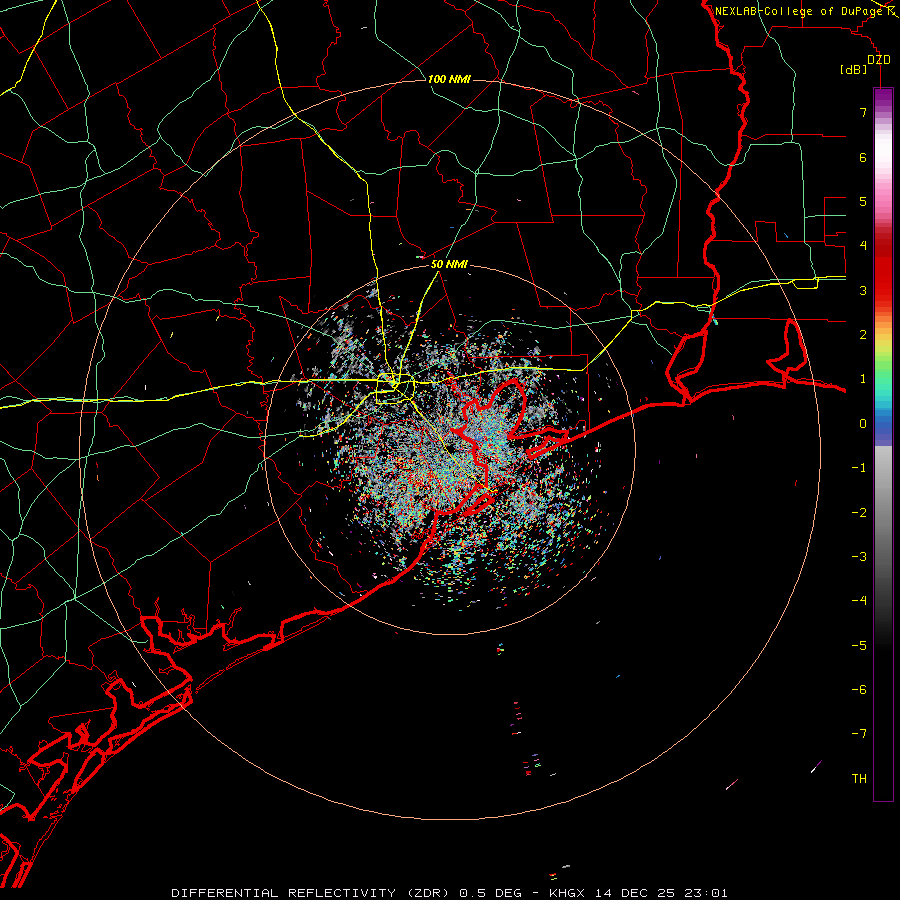Click the "0.5 DEG" elevation angle text

[490, 893]
